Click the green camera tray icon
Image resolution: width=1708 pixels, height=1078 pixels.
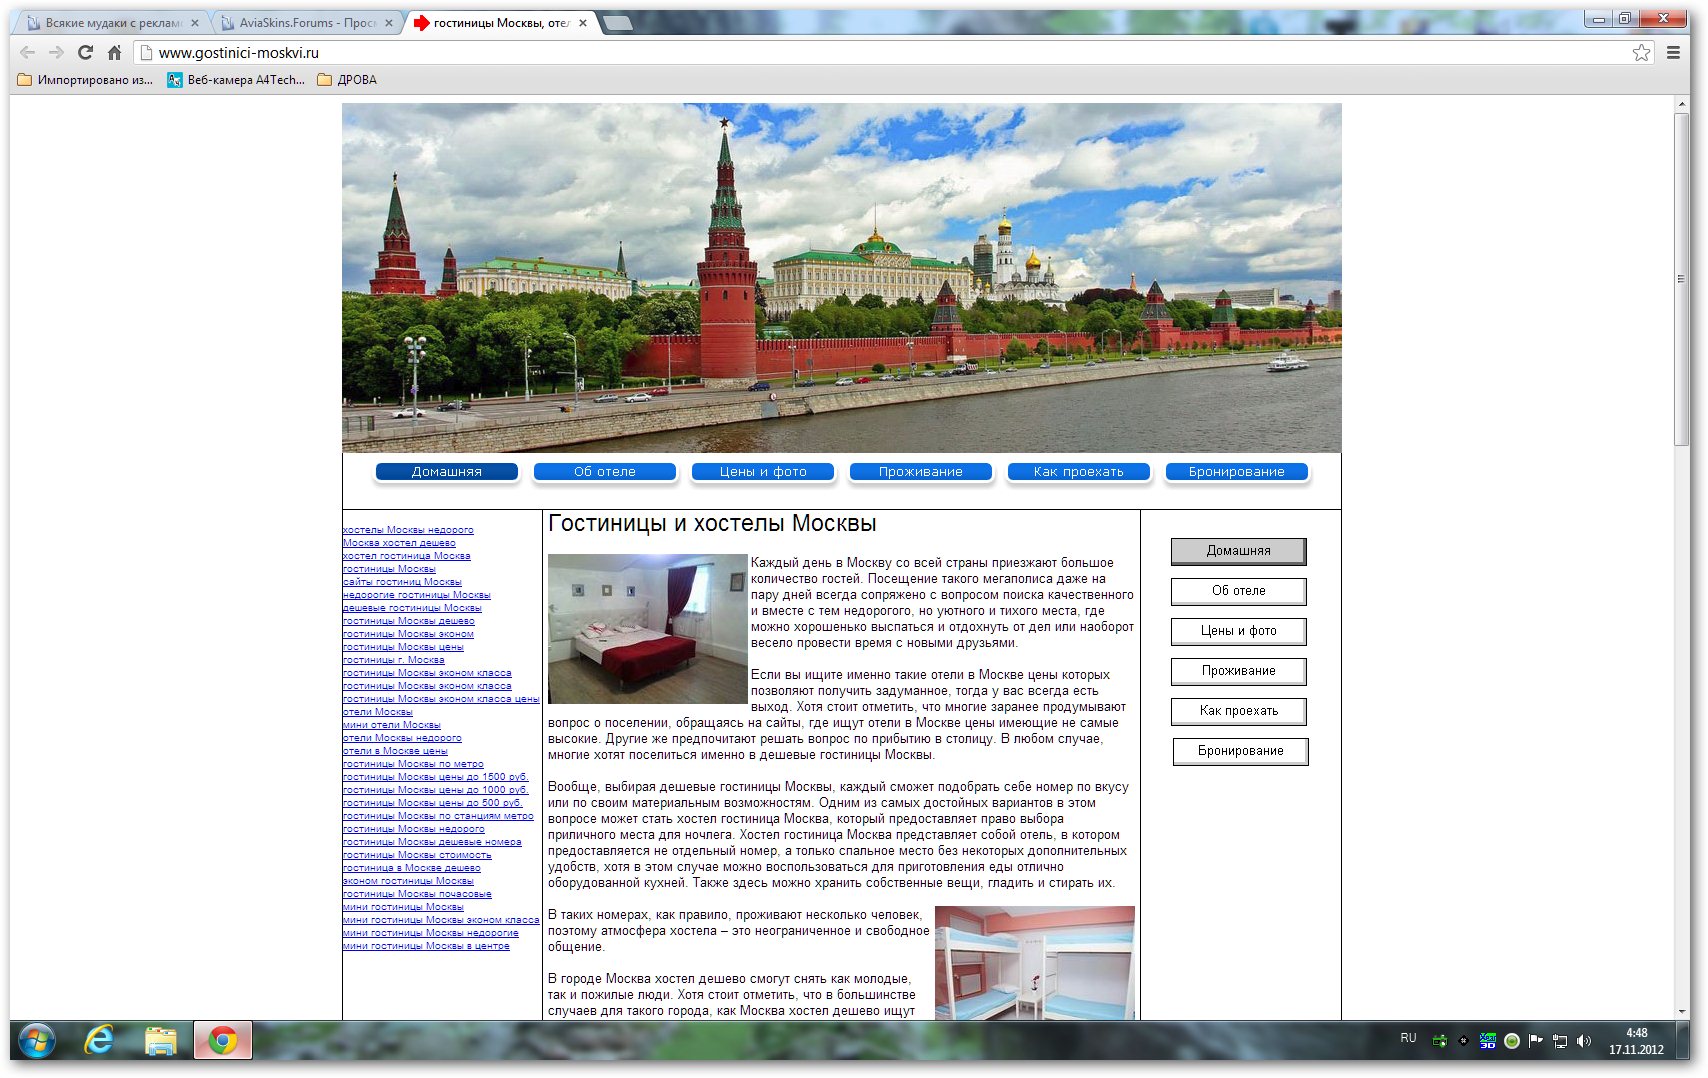1440,1041
